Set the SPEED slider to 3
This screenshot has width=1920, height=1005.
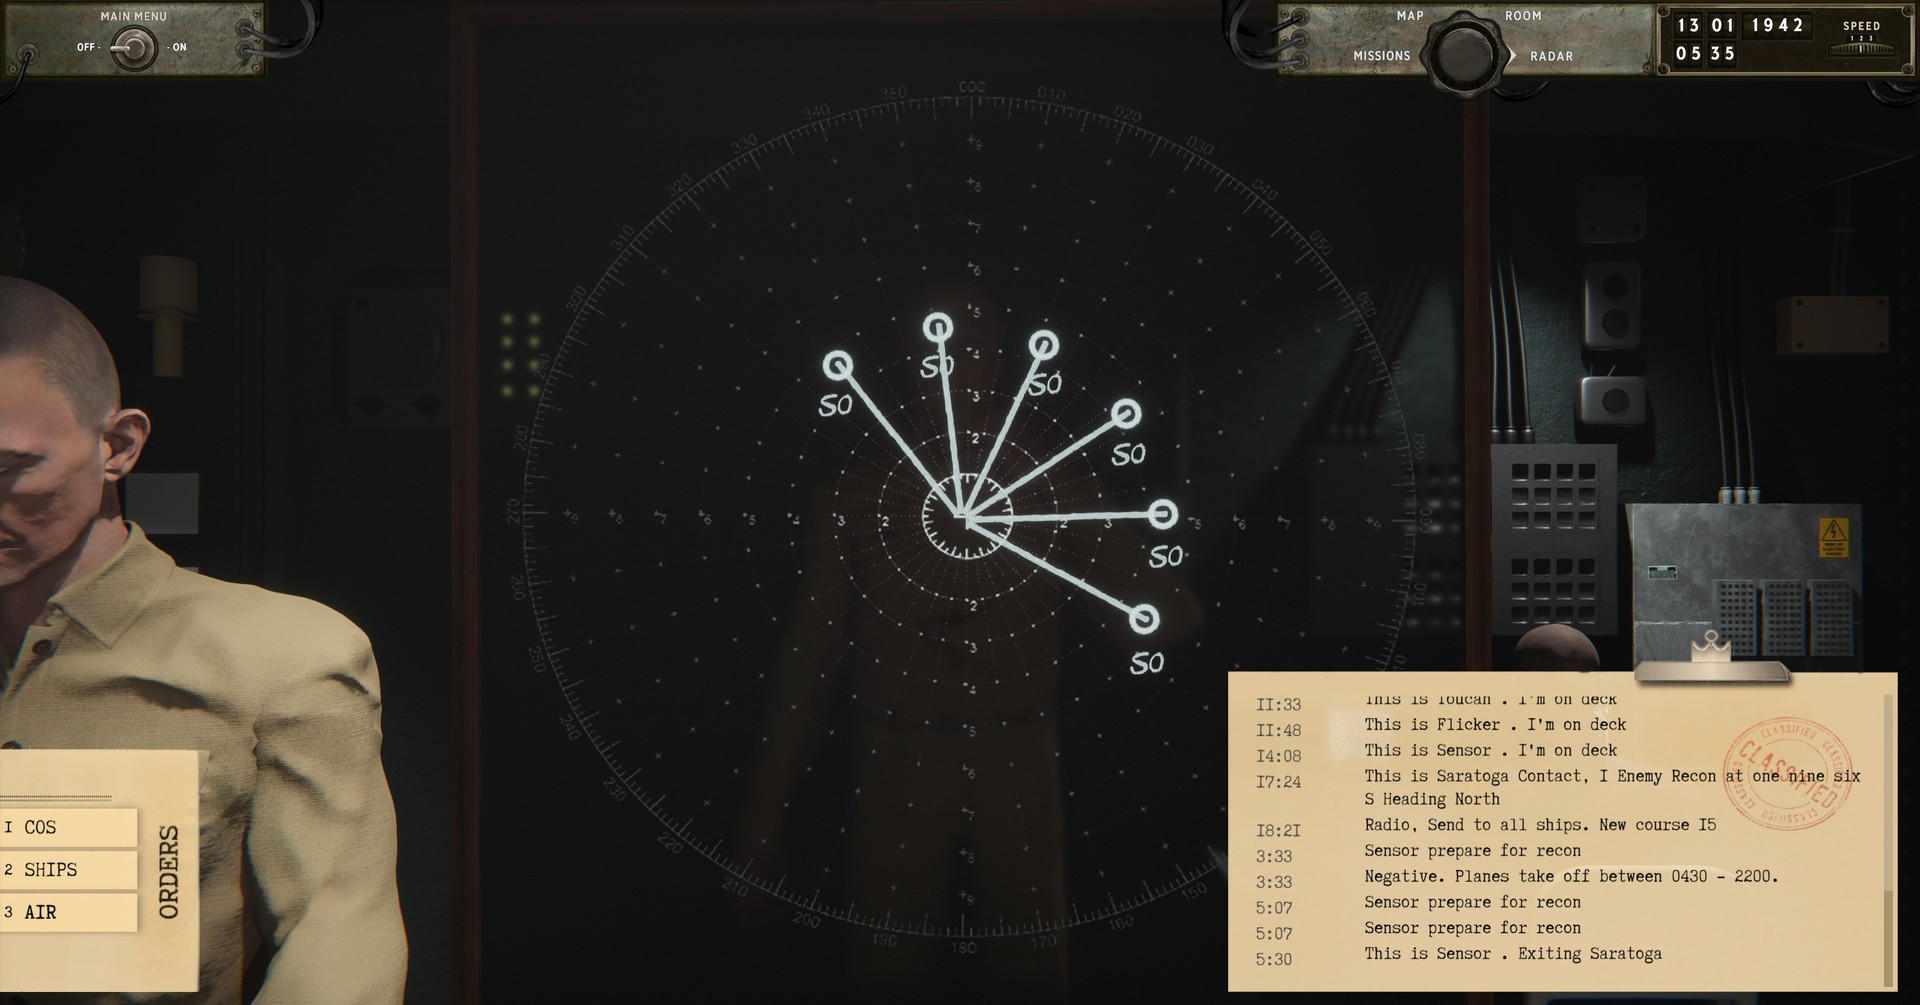tap(1873, 45)
